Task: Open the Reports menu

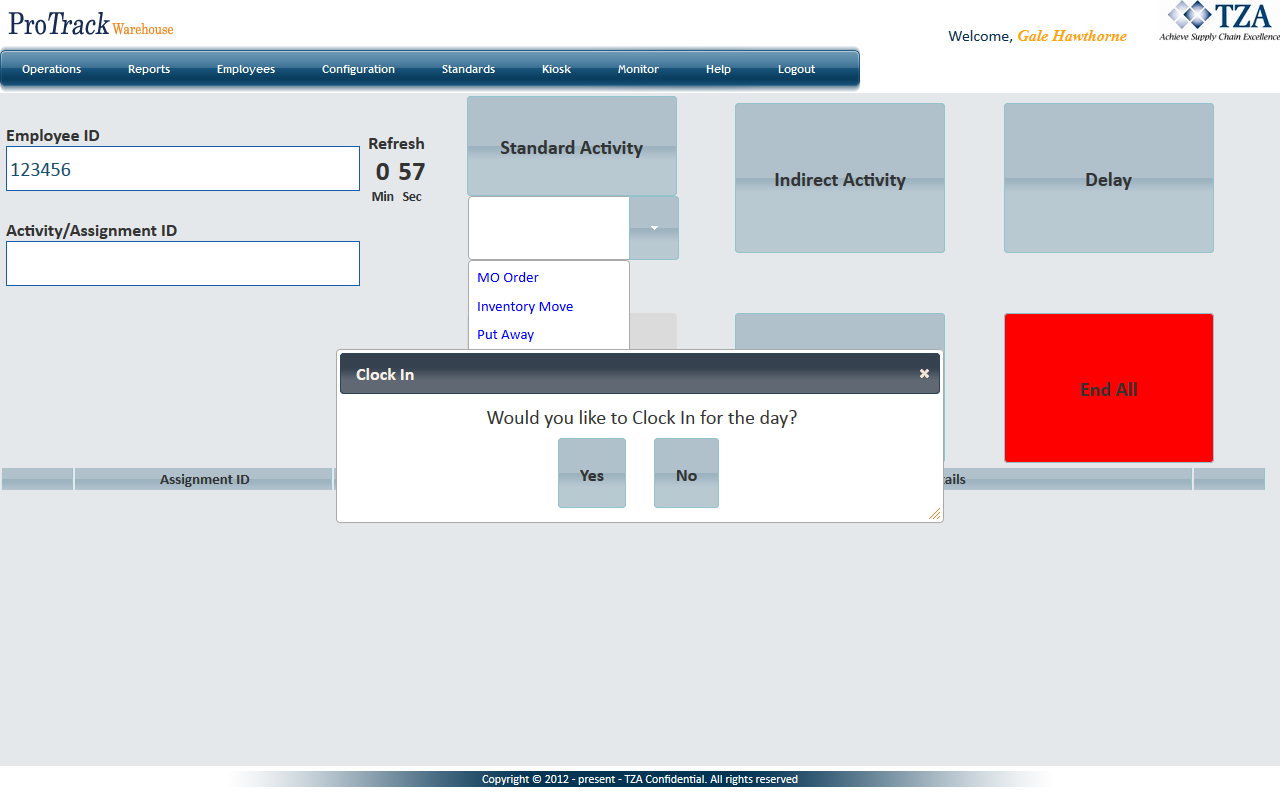Action: [x=149, y=69]
